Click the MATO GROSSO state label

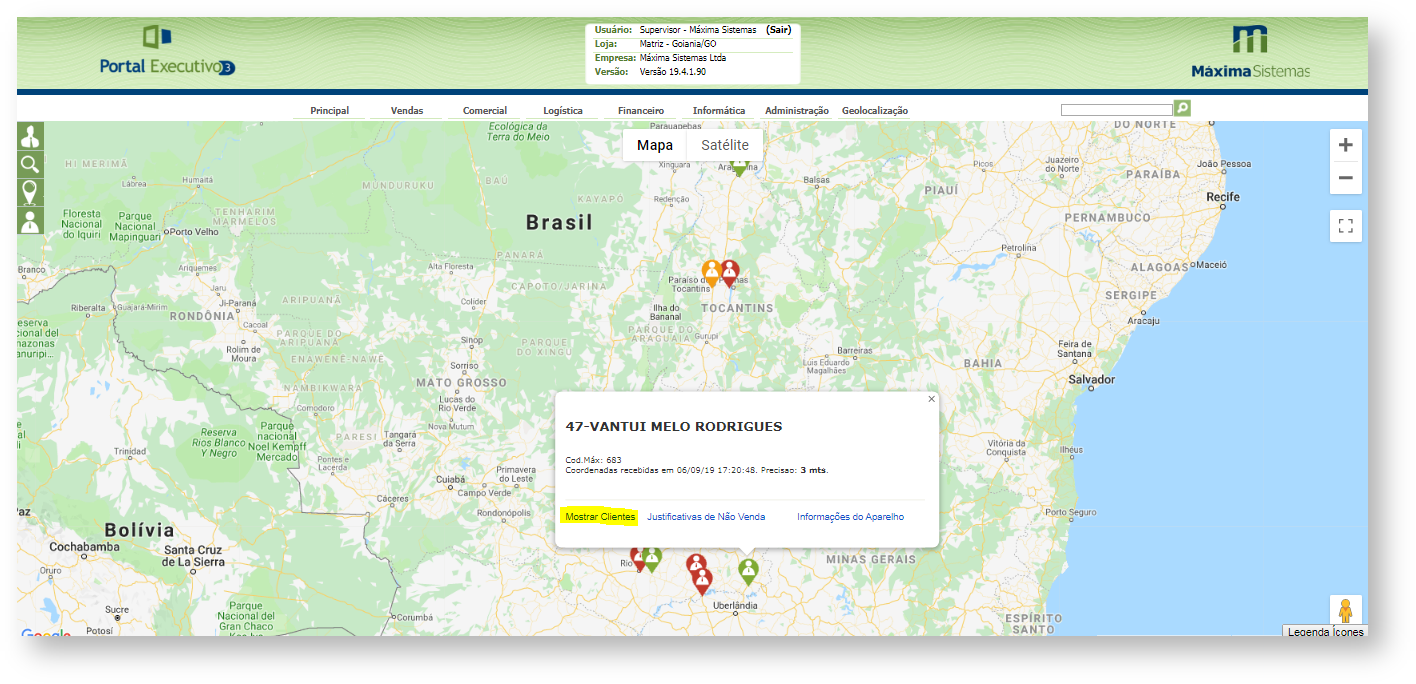point(462,382)
